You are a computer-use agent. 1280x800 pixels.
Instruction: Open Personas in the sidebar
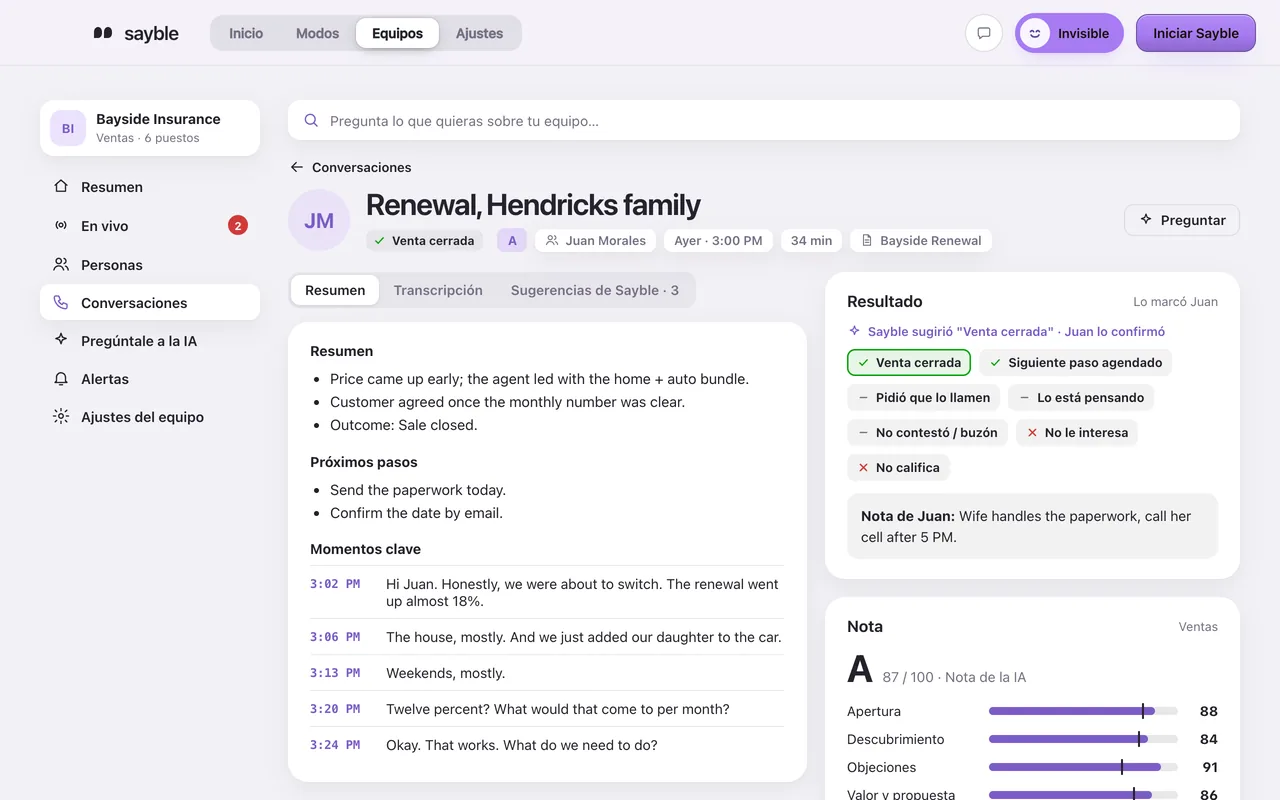point(150,265)
